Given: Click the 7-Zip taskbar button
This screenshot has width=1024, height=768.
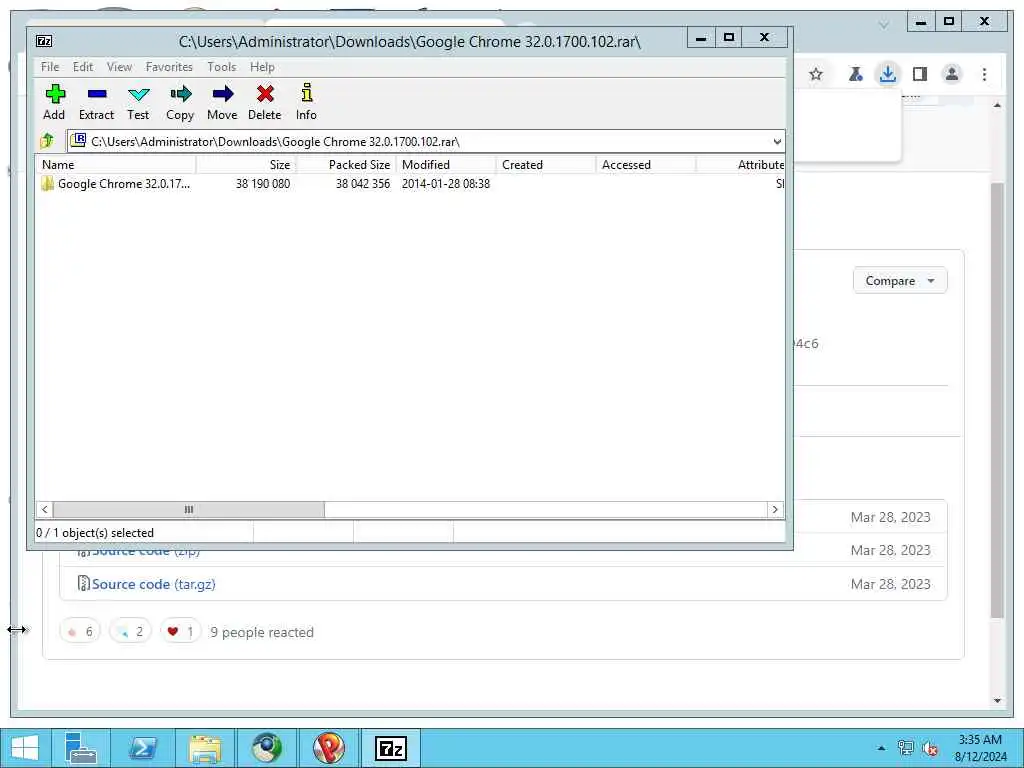Looking at the screenshot, I should click(x=391, y=748).
